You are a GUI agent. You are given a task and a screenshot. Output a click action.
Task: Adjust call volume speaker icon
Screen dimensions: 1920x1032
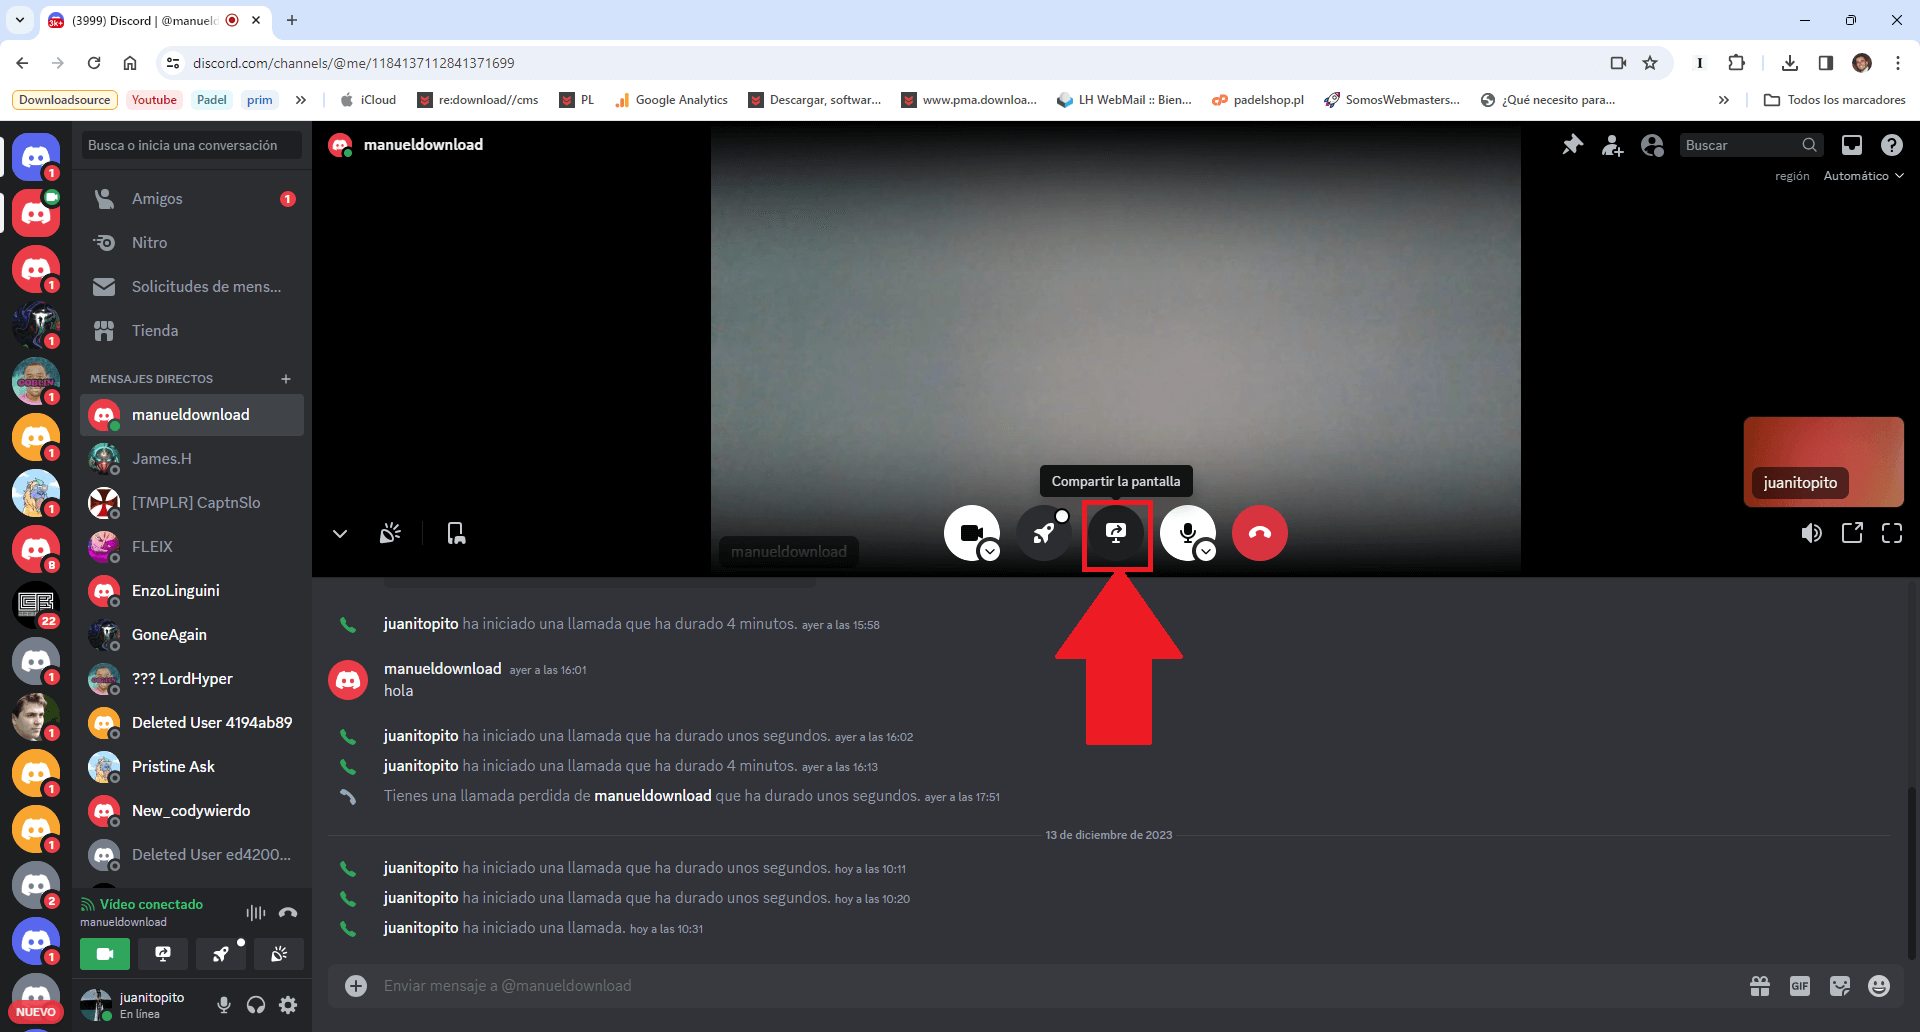tap(1812, 533)
